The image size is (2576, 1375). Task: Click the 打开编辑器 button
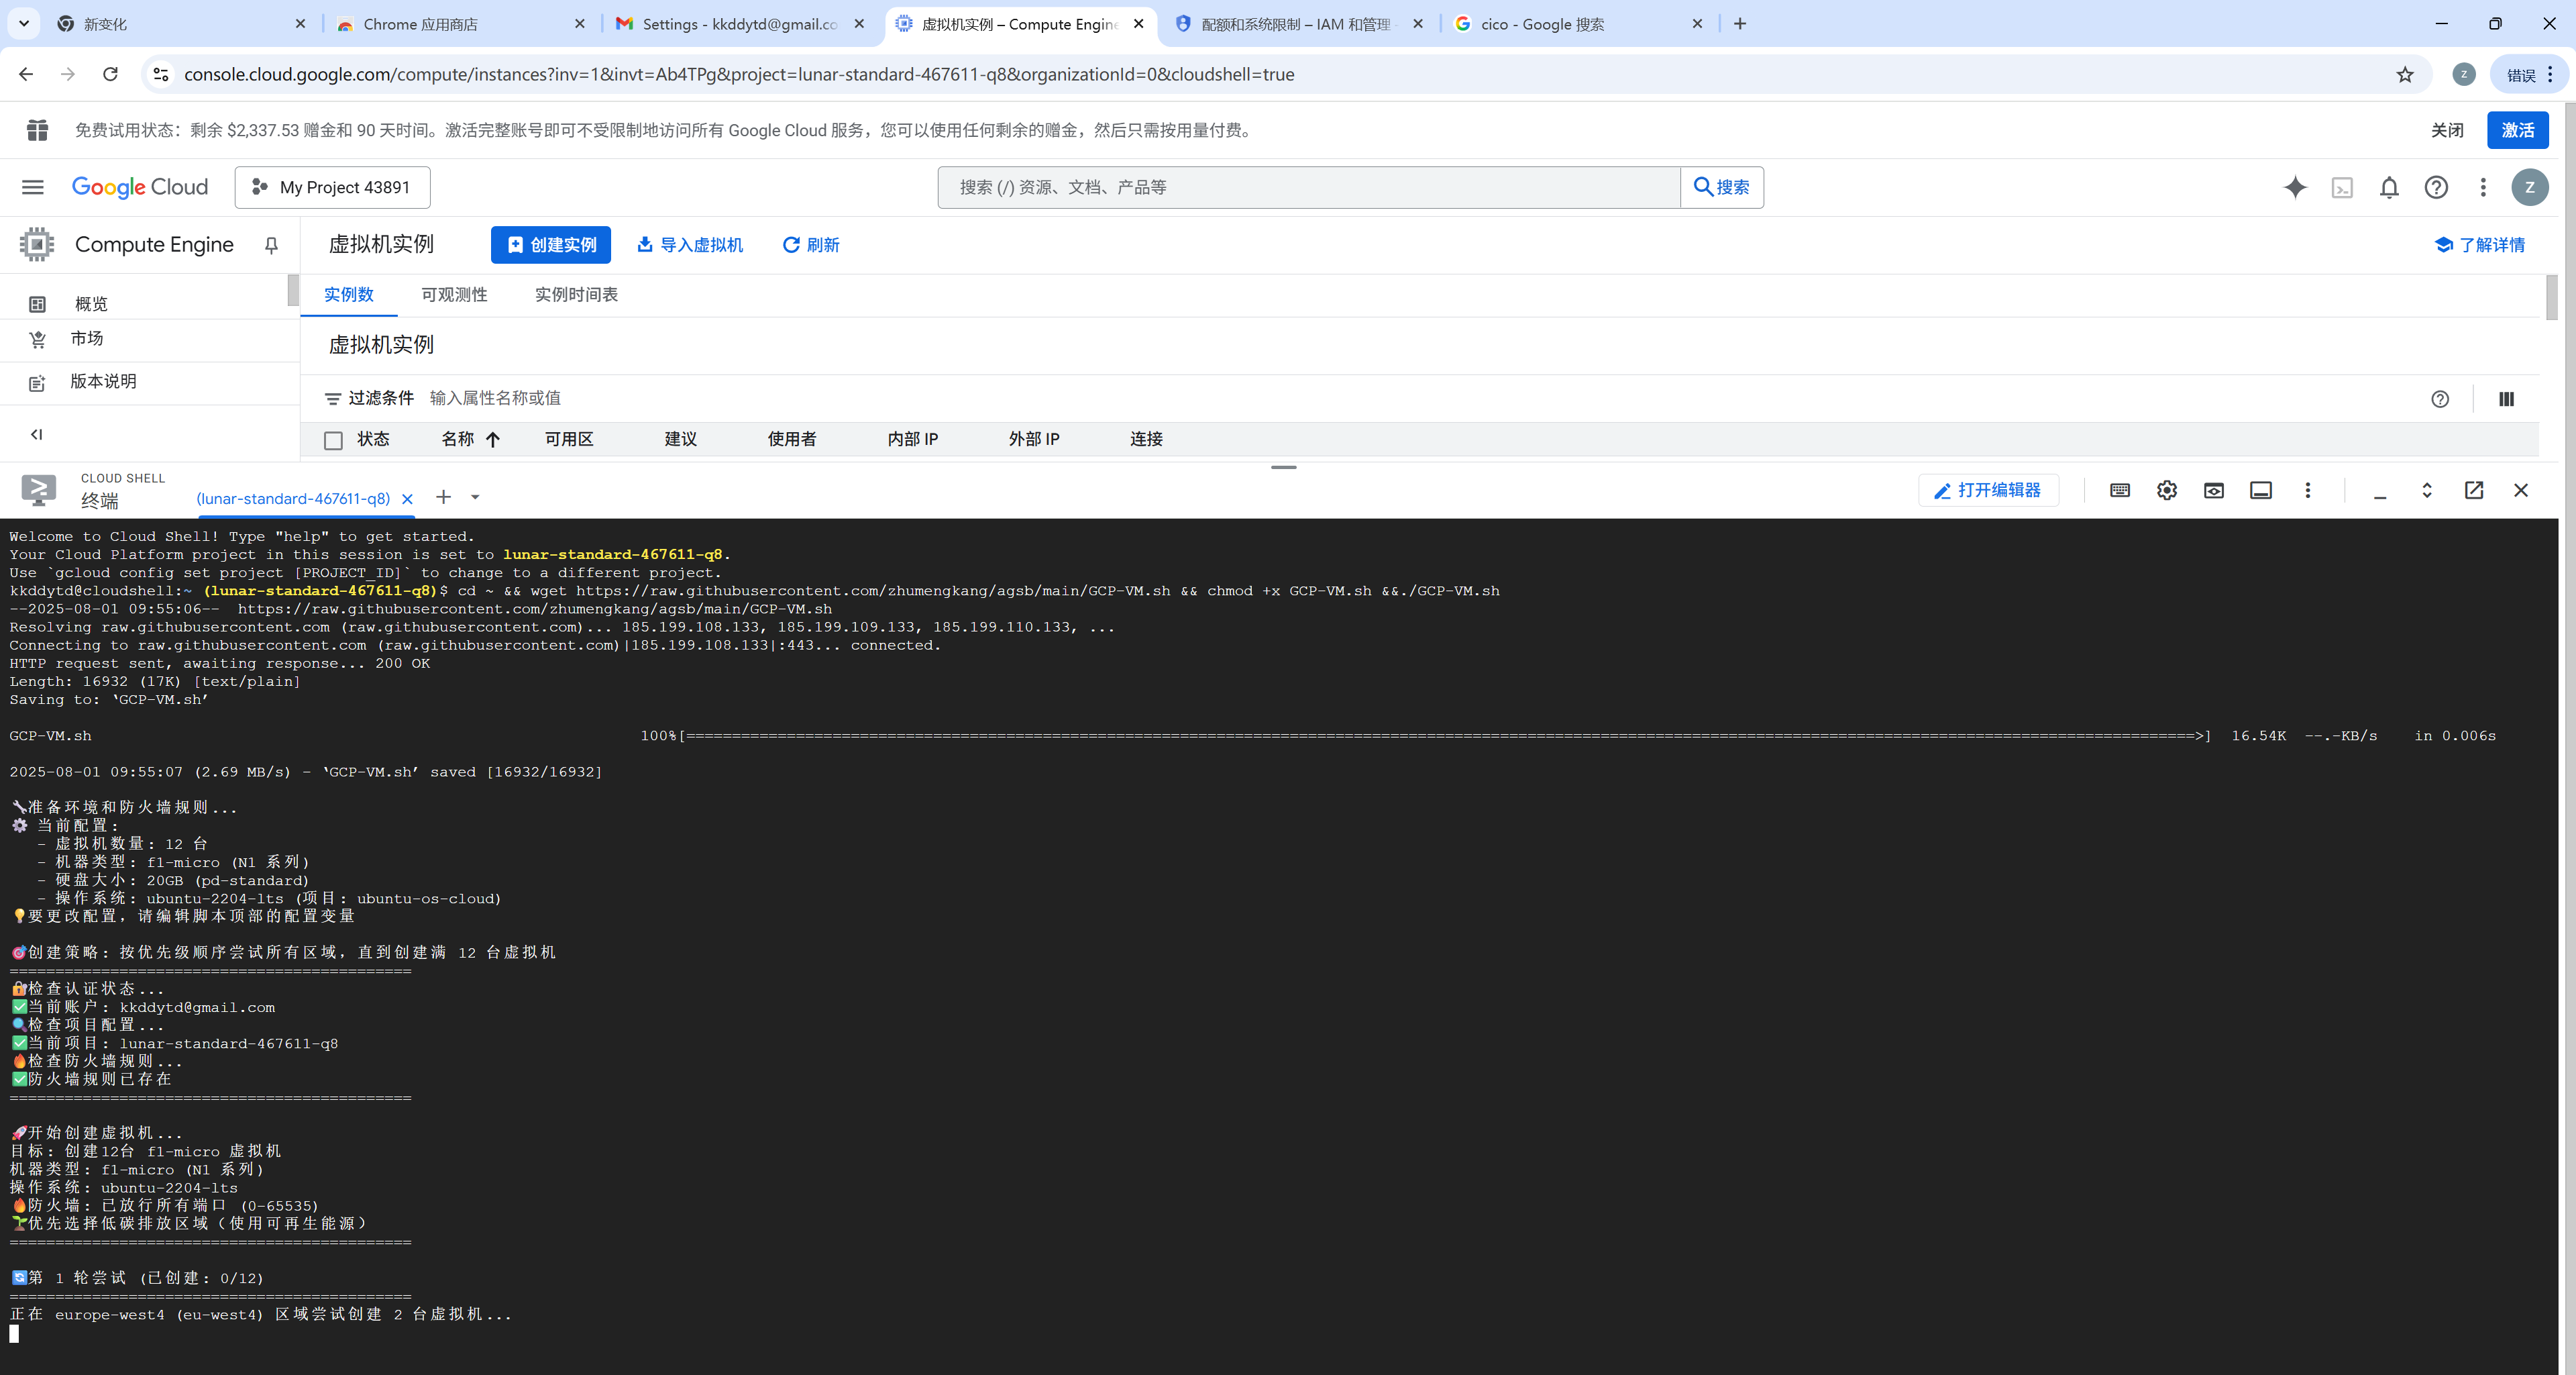click(x=1987, y=490)
